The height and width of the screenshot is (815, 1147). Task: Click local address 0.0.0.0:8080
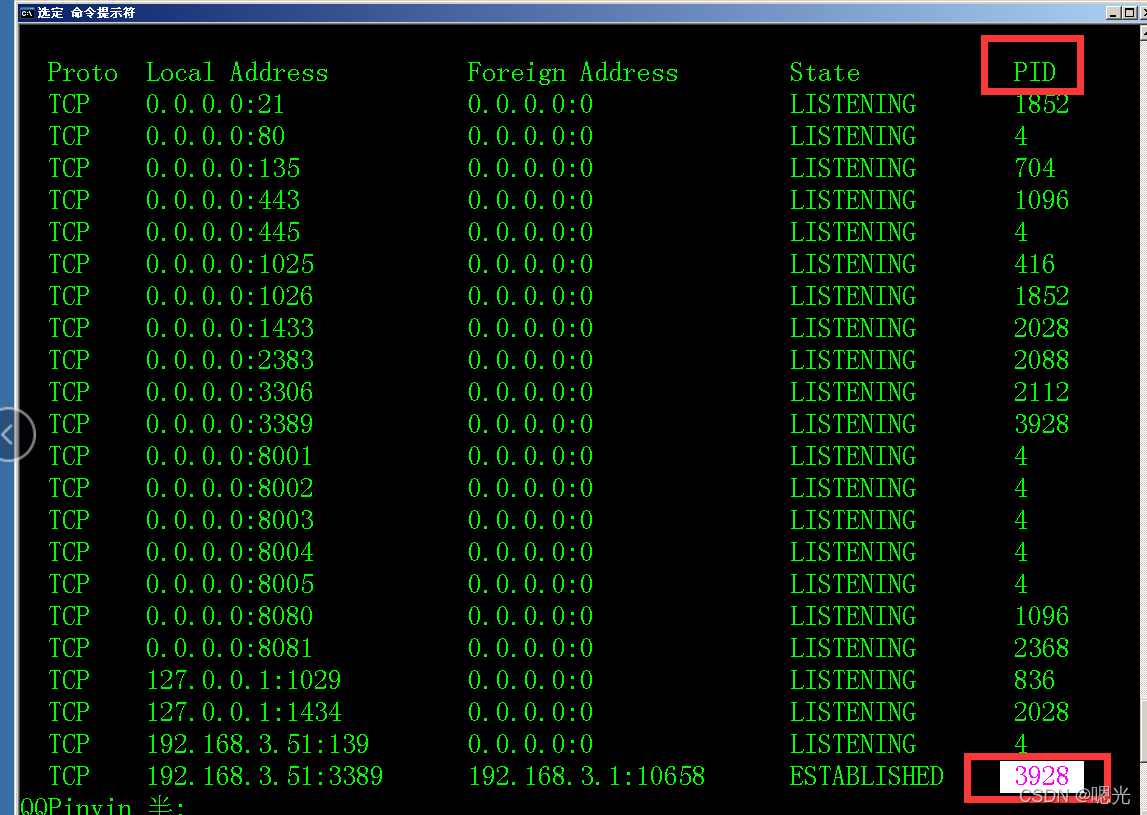click(230, 616)
